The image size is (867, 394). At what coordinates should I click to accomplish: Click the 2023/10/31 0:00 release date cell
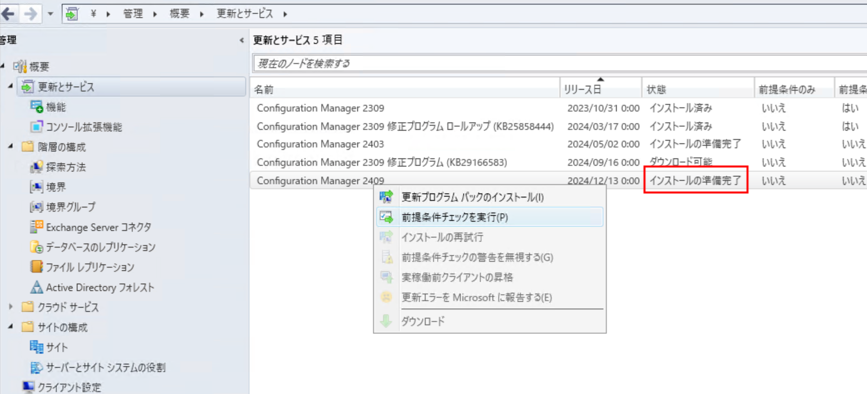click(603, 108)
